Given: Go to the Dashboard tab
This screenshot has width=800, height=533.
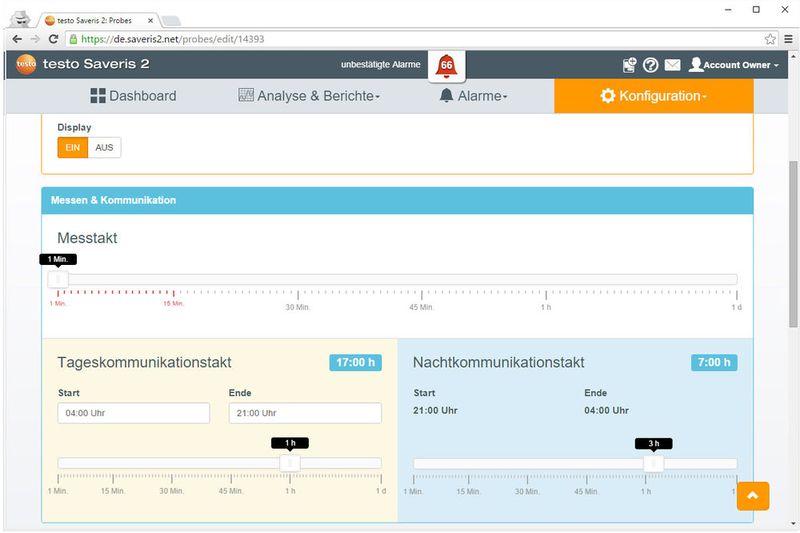Looking at the screenshot, I should (133, 96).
